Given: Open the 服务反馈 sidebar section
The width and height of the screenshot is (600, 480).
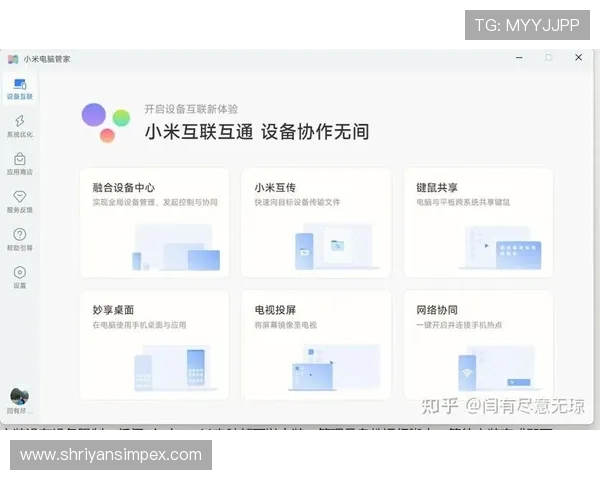Looking at the screenshot, I should click(20, 202).
